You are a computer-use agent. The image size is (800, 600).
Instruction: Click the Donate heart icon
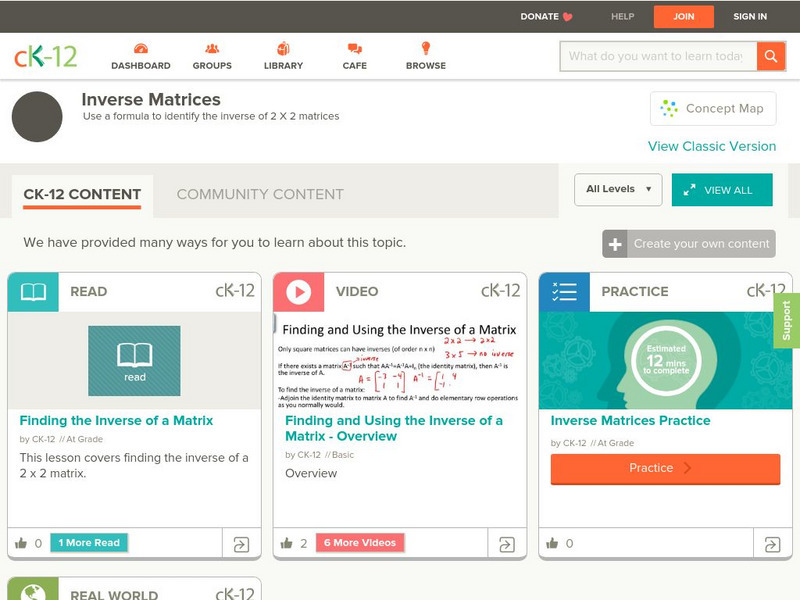[567, 17]
